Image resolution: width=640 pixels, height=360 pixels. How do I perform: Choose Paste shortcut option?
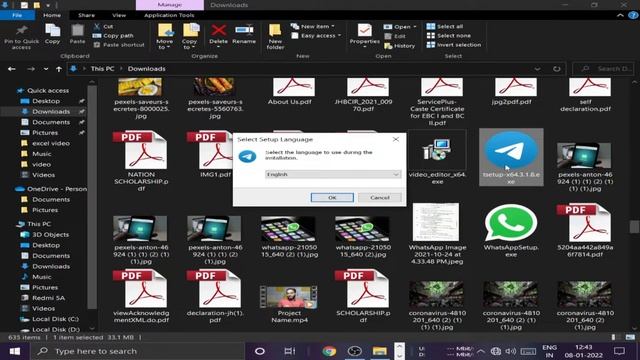[119, 45]
